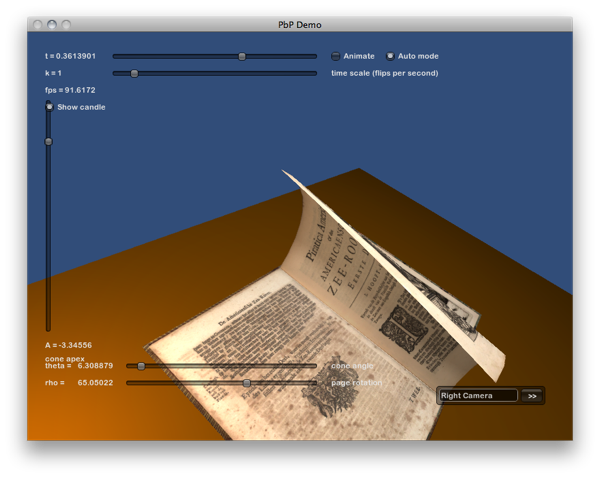Minimize the PbP Demo window
This screenshot has height=478, width=600.
(x=52, y=25)
